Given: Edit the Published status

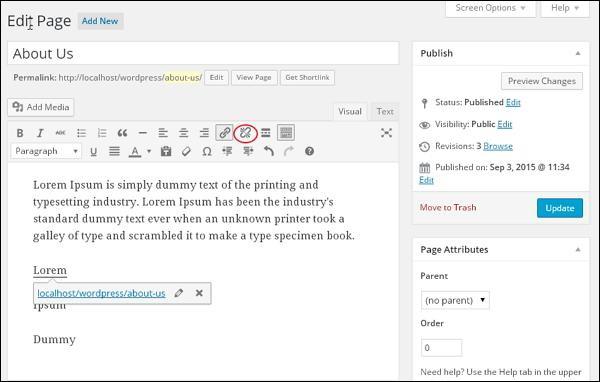Looking at the screenshot, I should pos(513,103).
